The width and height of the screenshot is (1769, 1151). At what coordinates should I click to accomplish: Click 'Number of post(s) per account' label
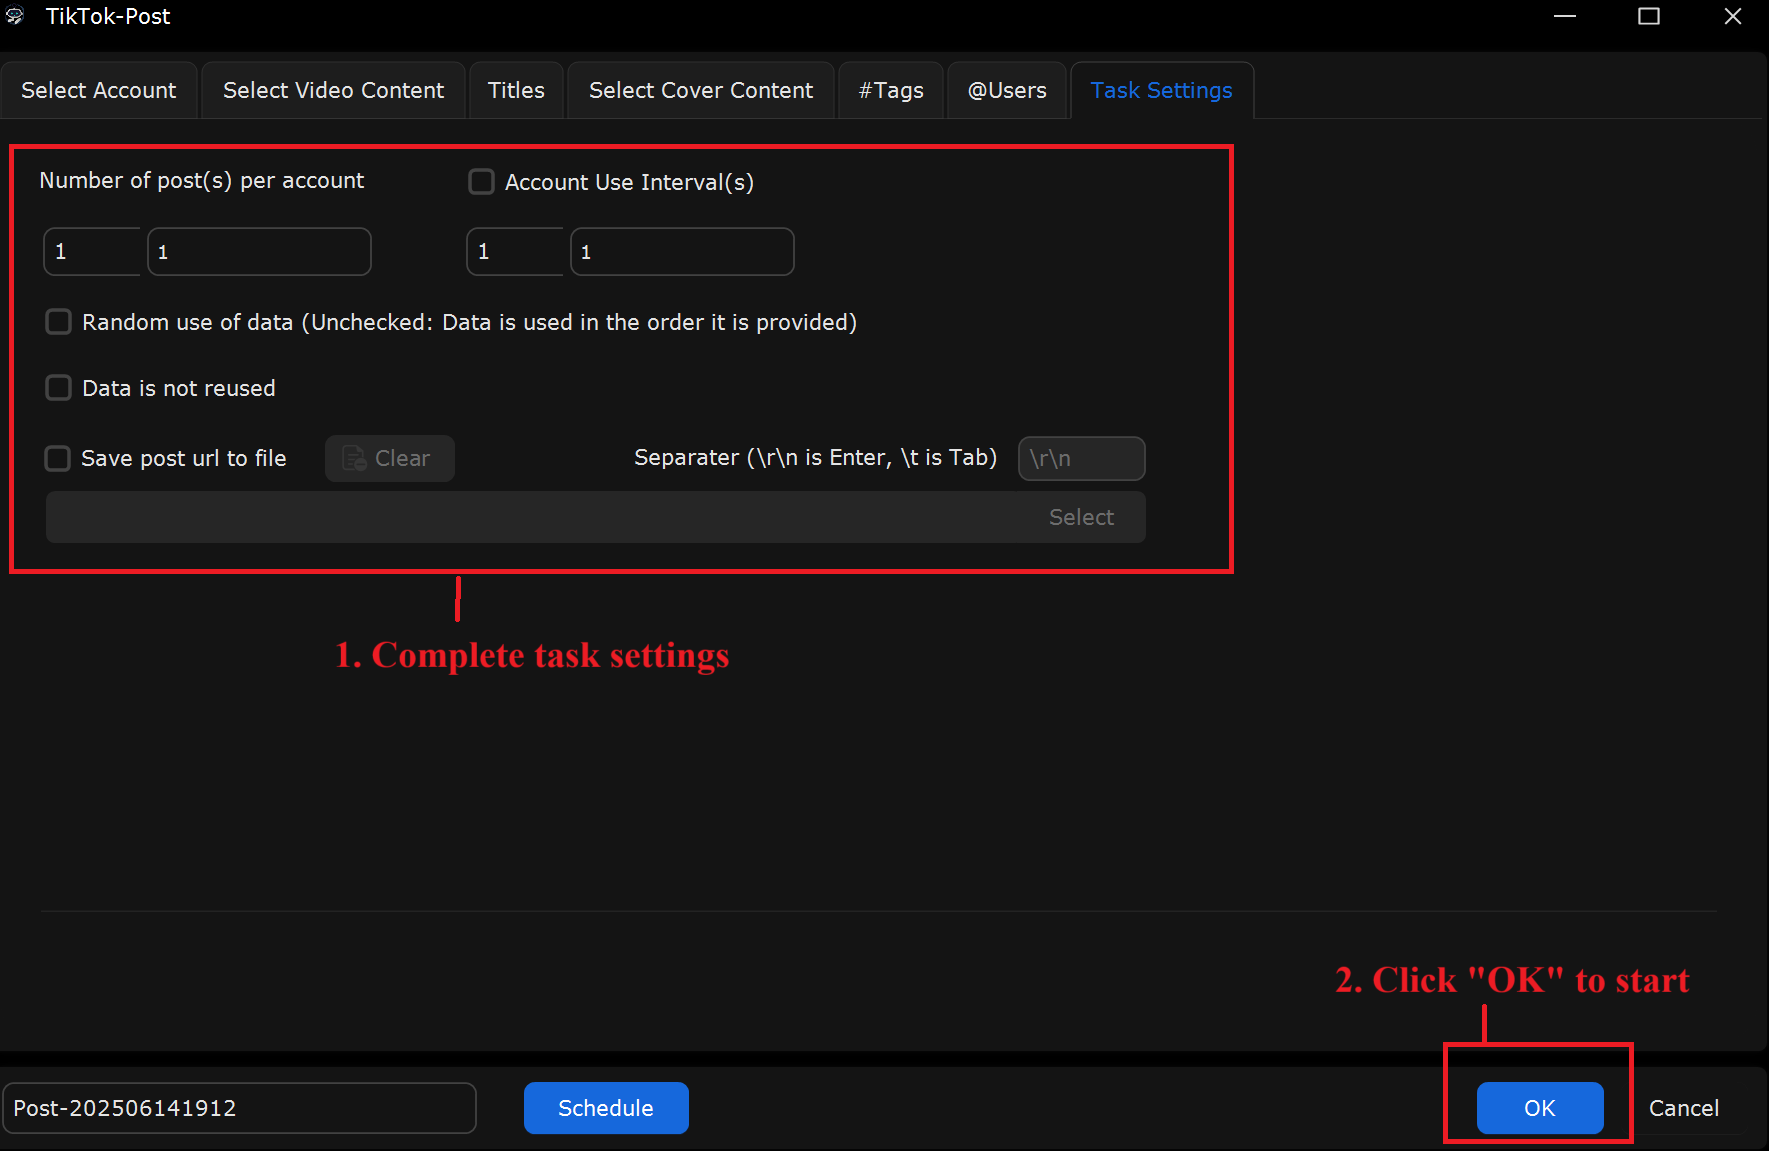(x=202, y=180)
